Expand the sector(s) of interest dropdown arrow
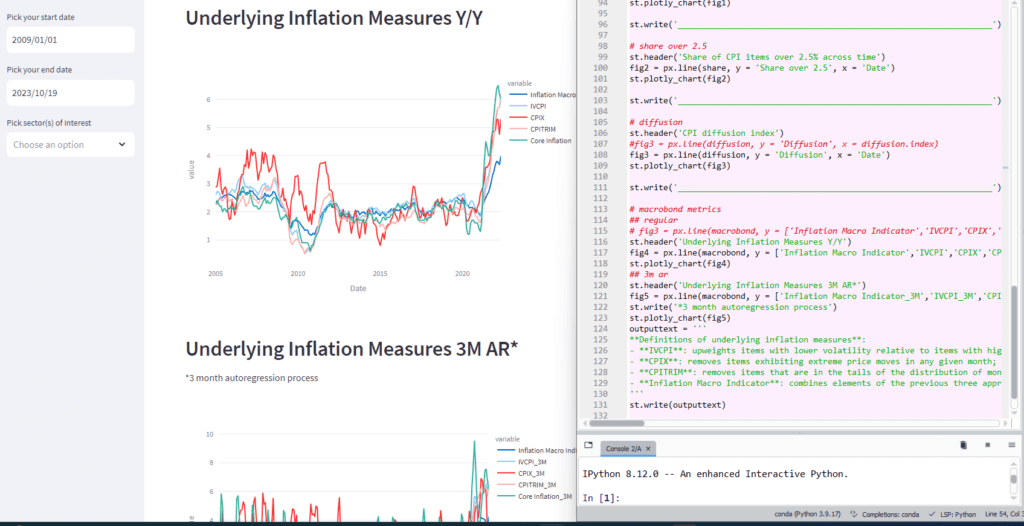The width and height of the screenshot is (1024, 526). coord(122,144)
